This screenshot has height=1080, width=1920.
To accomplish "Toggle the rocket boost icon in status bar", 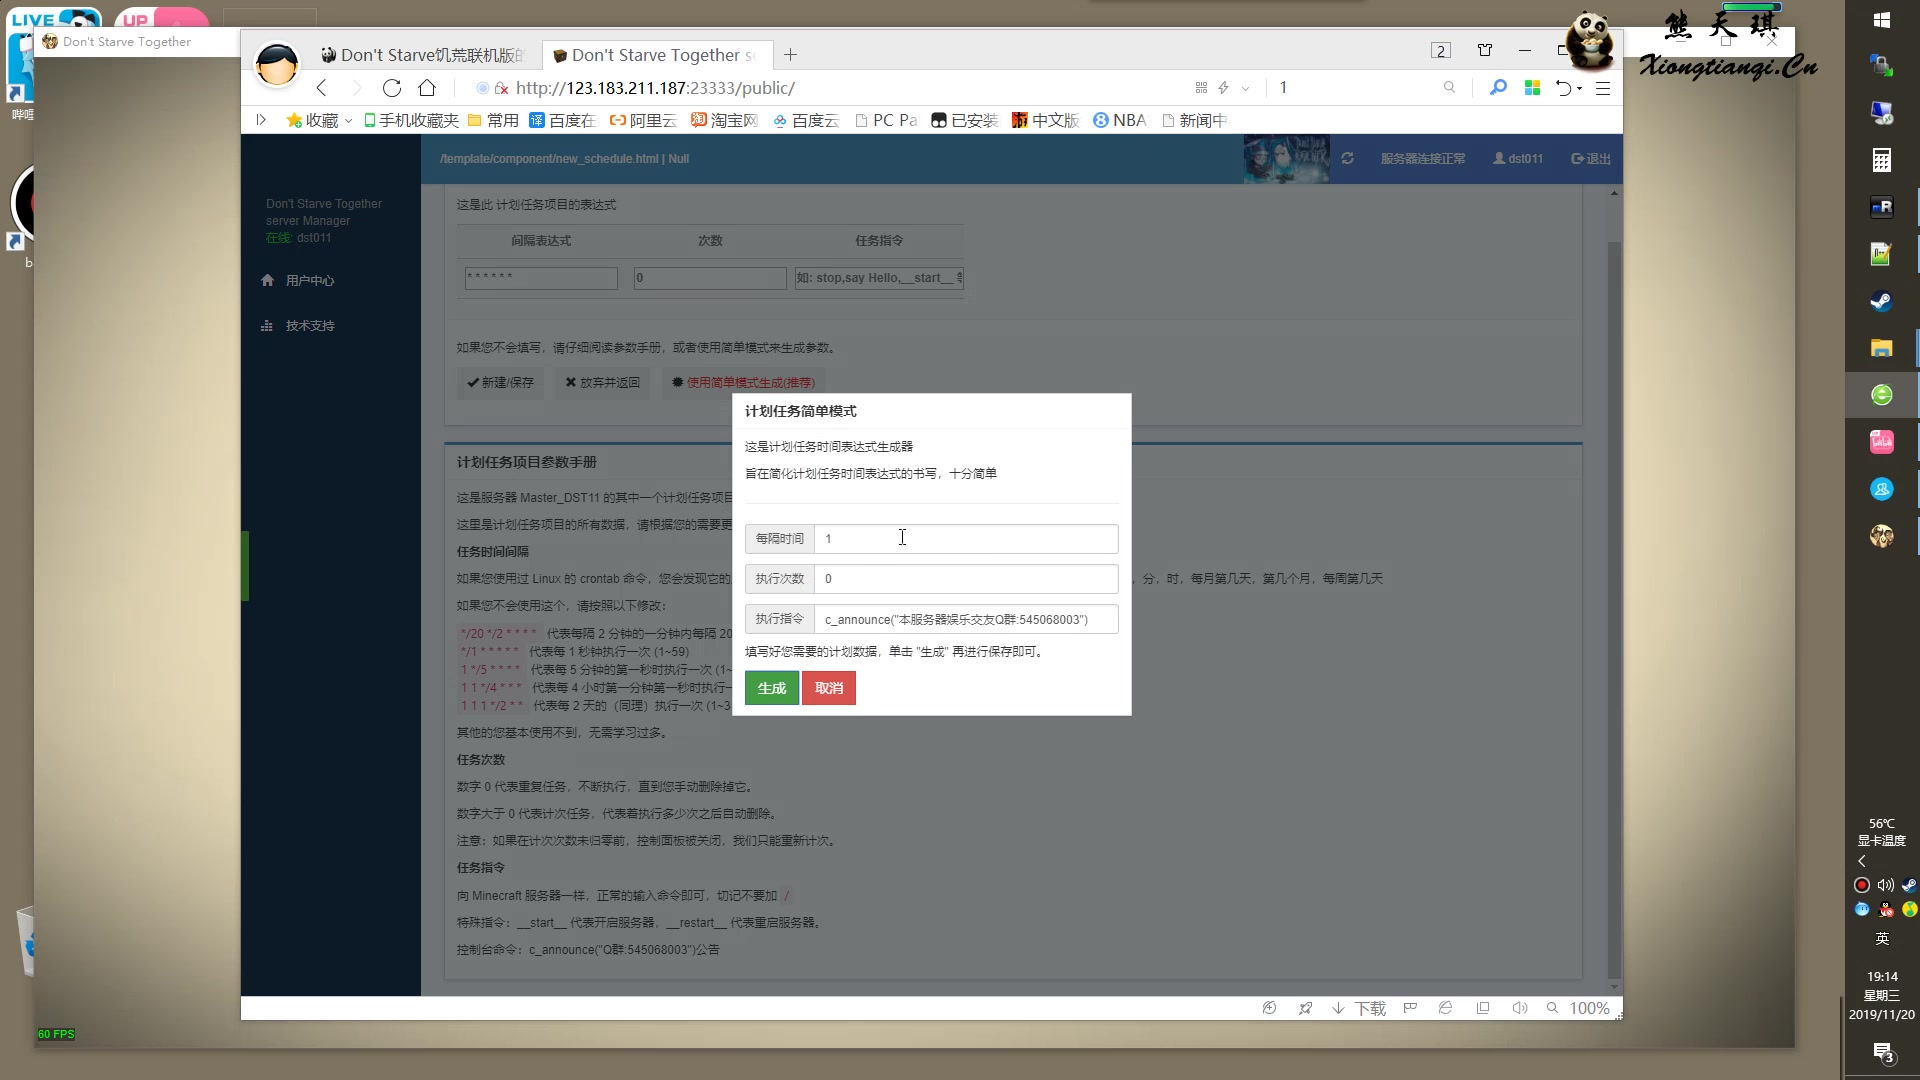I will [1305, 1008].
